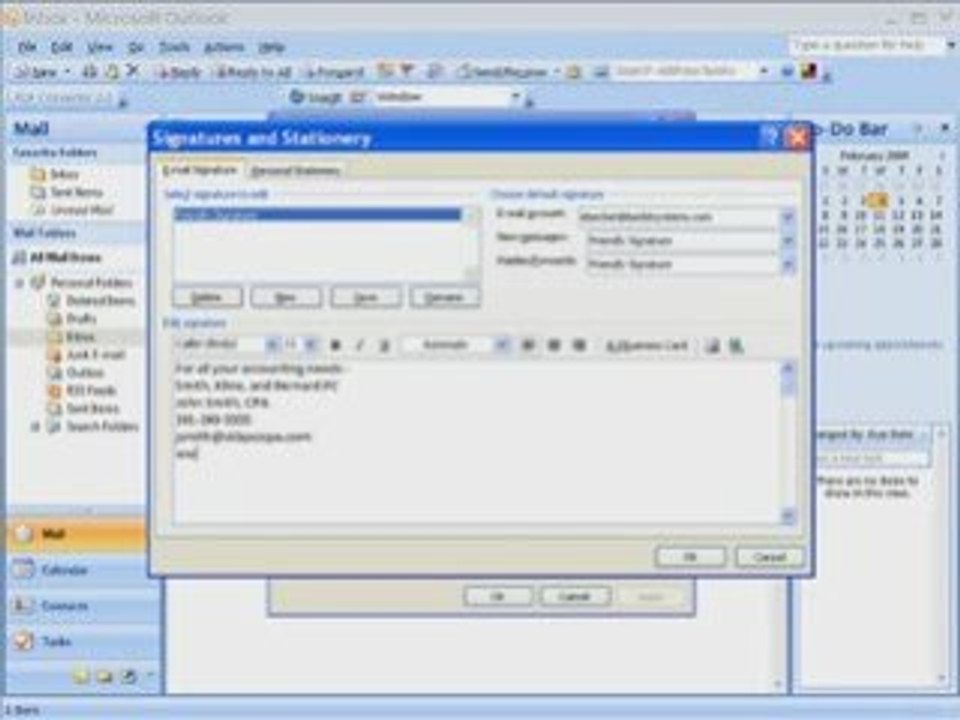Click Cancel in Signatures and Stationery dialog
Image resolution: width=960 pixels, height=720 pixels.
pos(770,557)
